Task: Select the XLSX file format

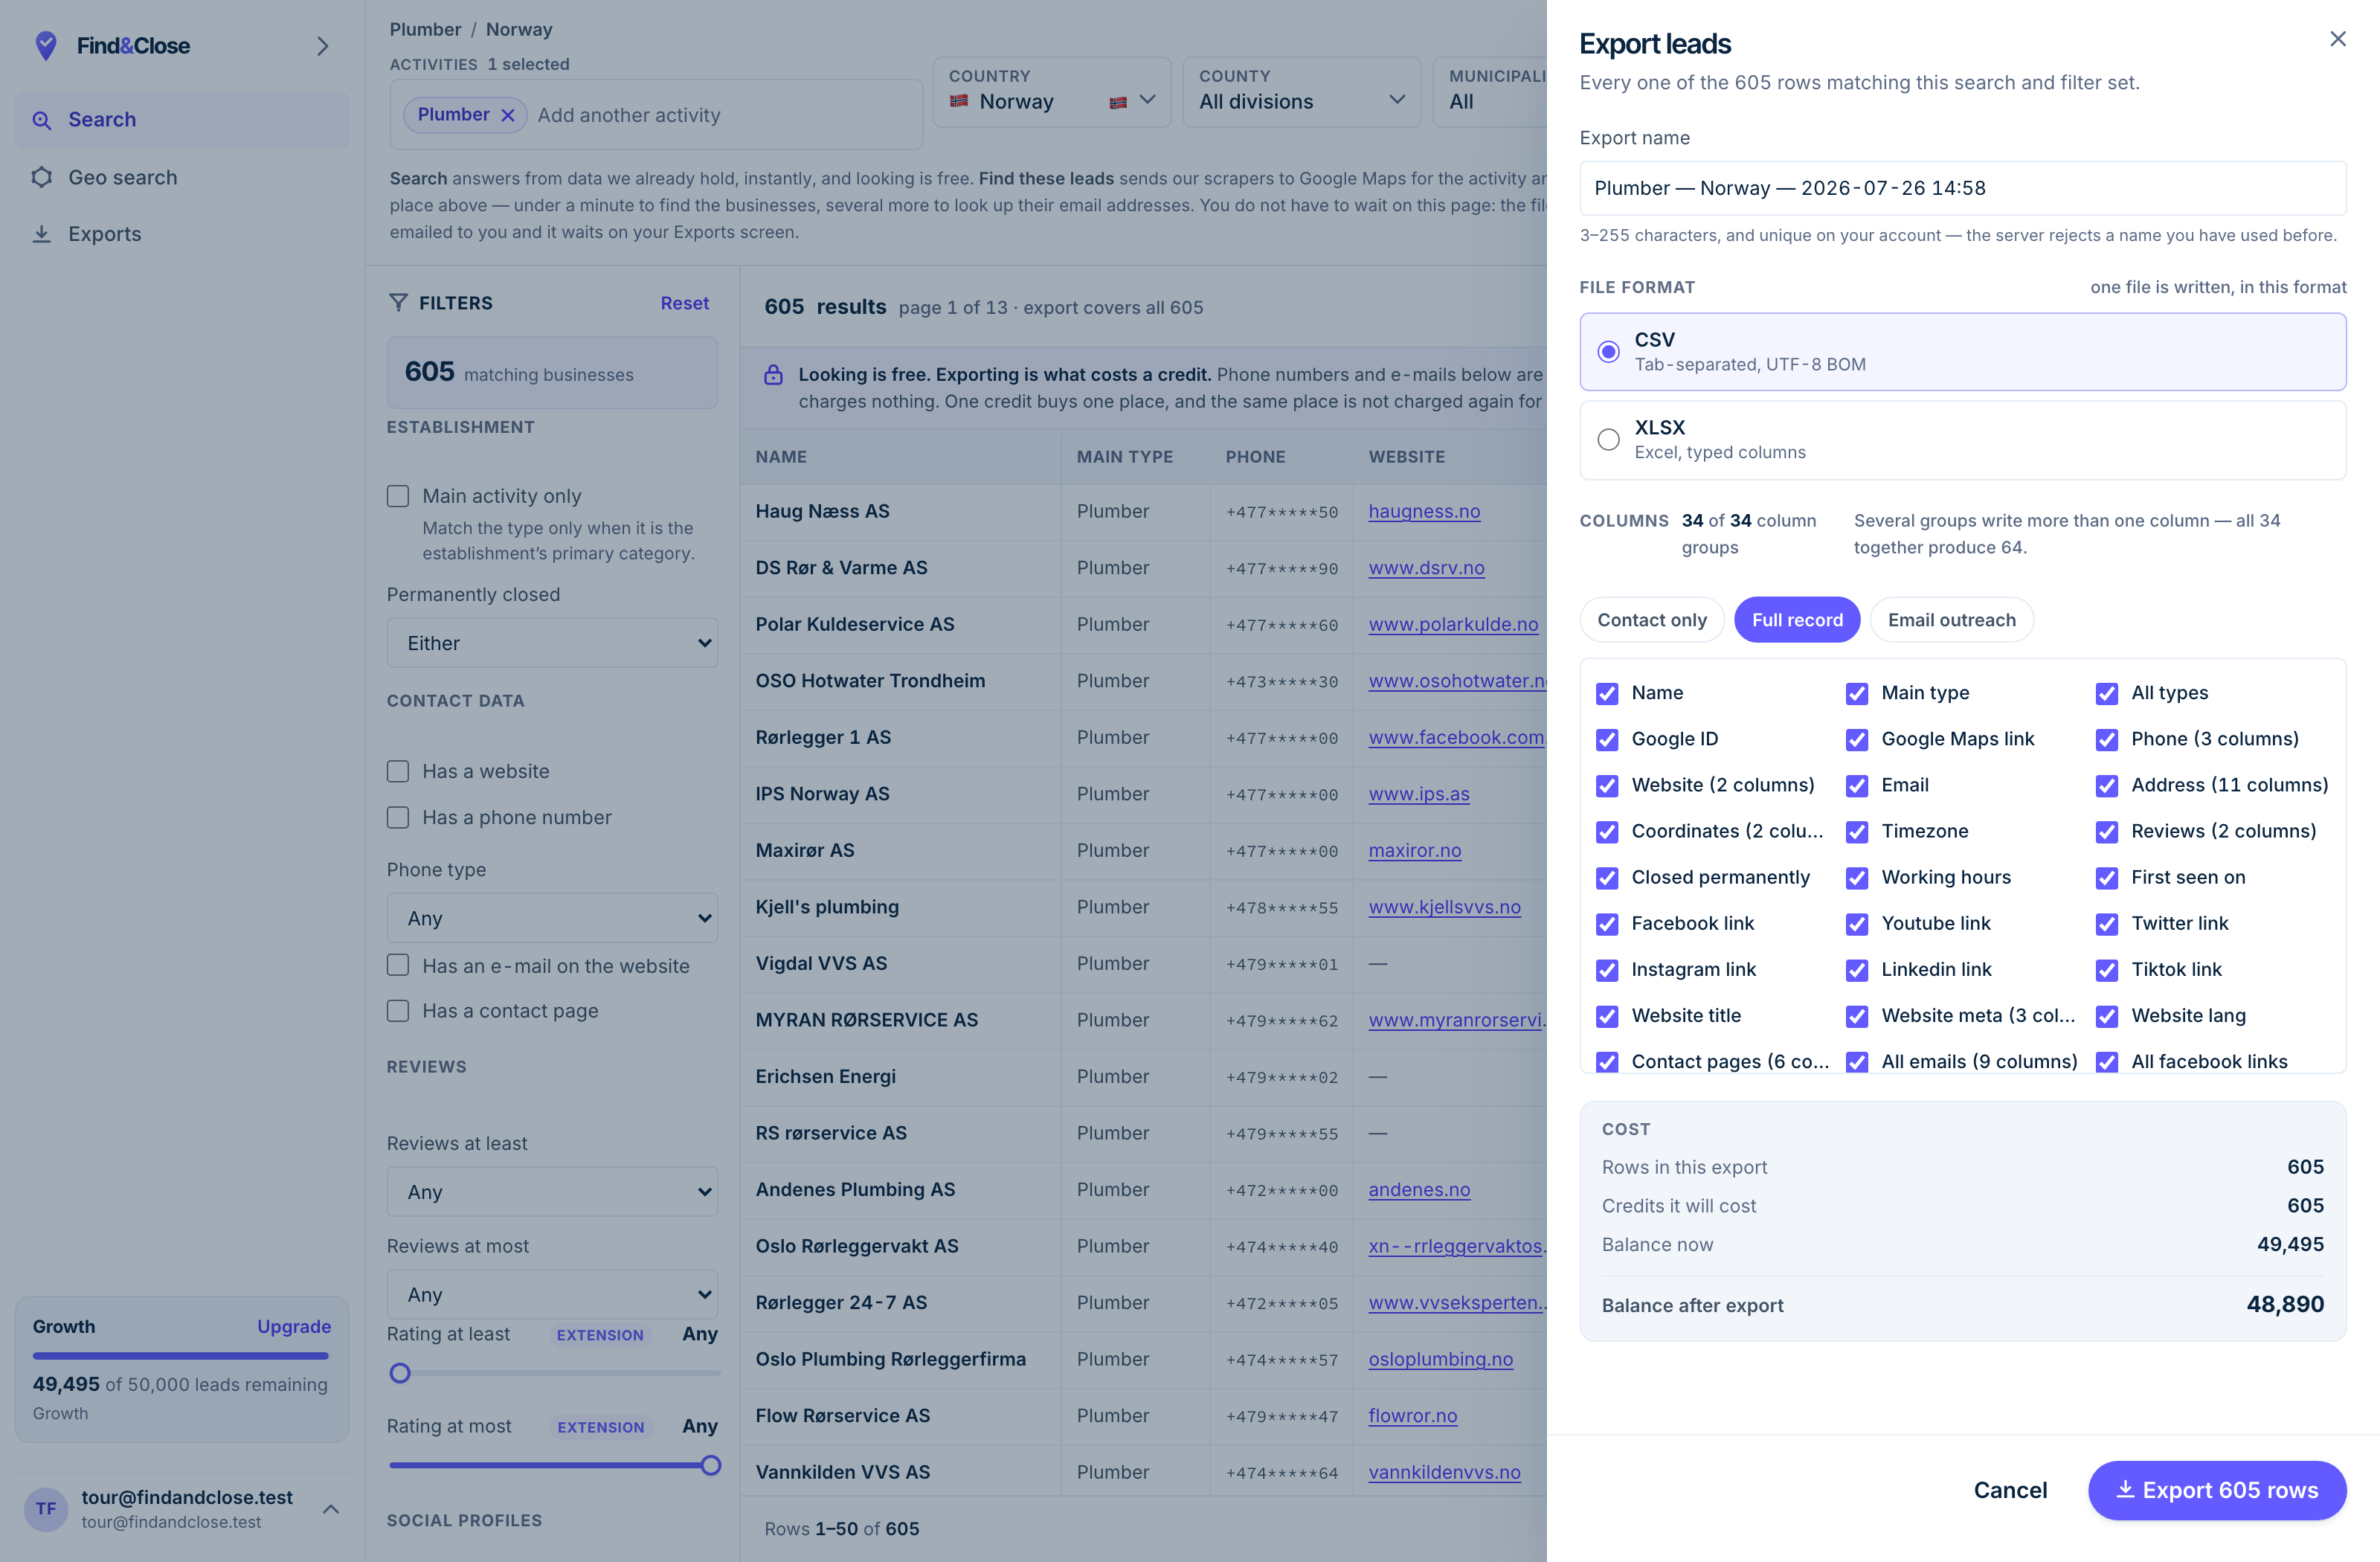Action: pyautogui.click(x=1962, y=440)
